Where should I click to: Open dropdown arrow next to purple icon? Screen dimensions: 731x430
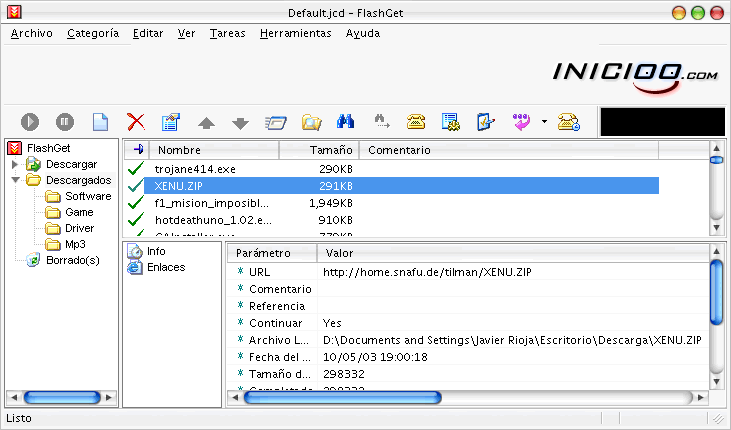(544, 122)
